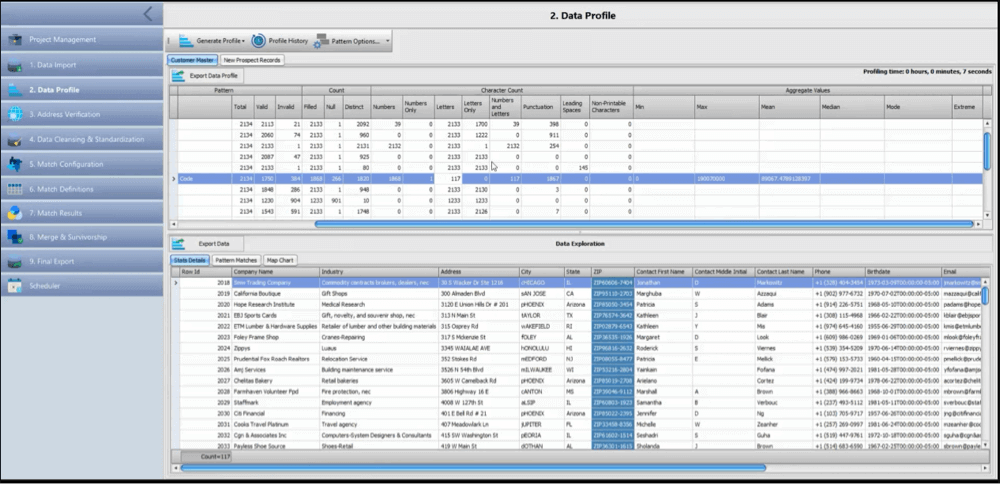
Task: Click the Project Management icon in sidebar
Action: [14, 40]
